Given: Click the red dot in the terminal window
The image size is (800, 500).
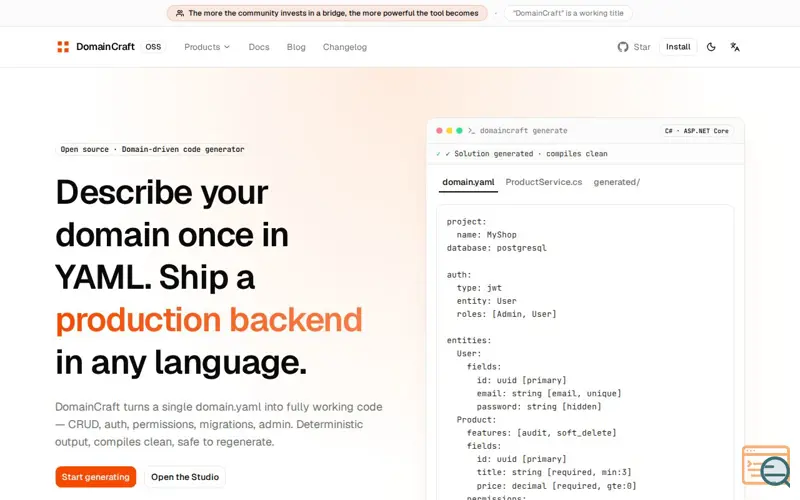Looking at the screenshot, I should pyautogui.click(x=439, y=131).
